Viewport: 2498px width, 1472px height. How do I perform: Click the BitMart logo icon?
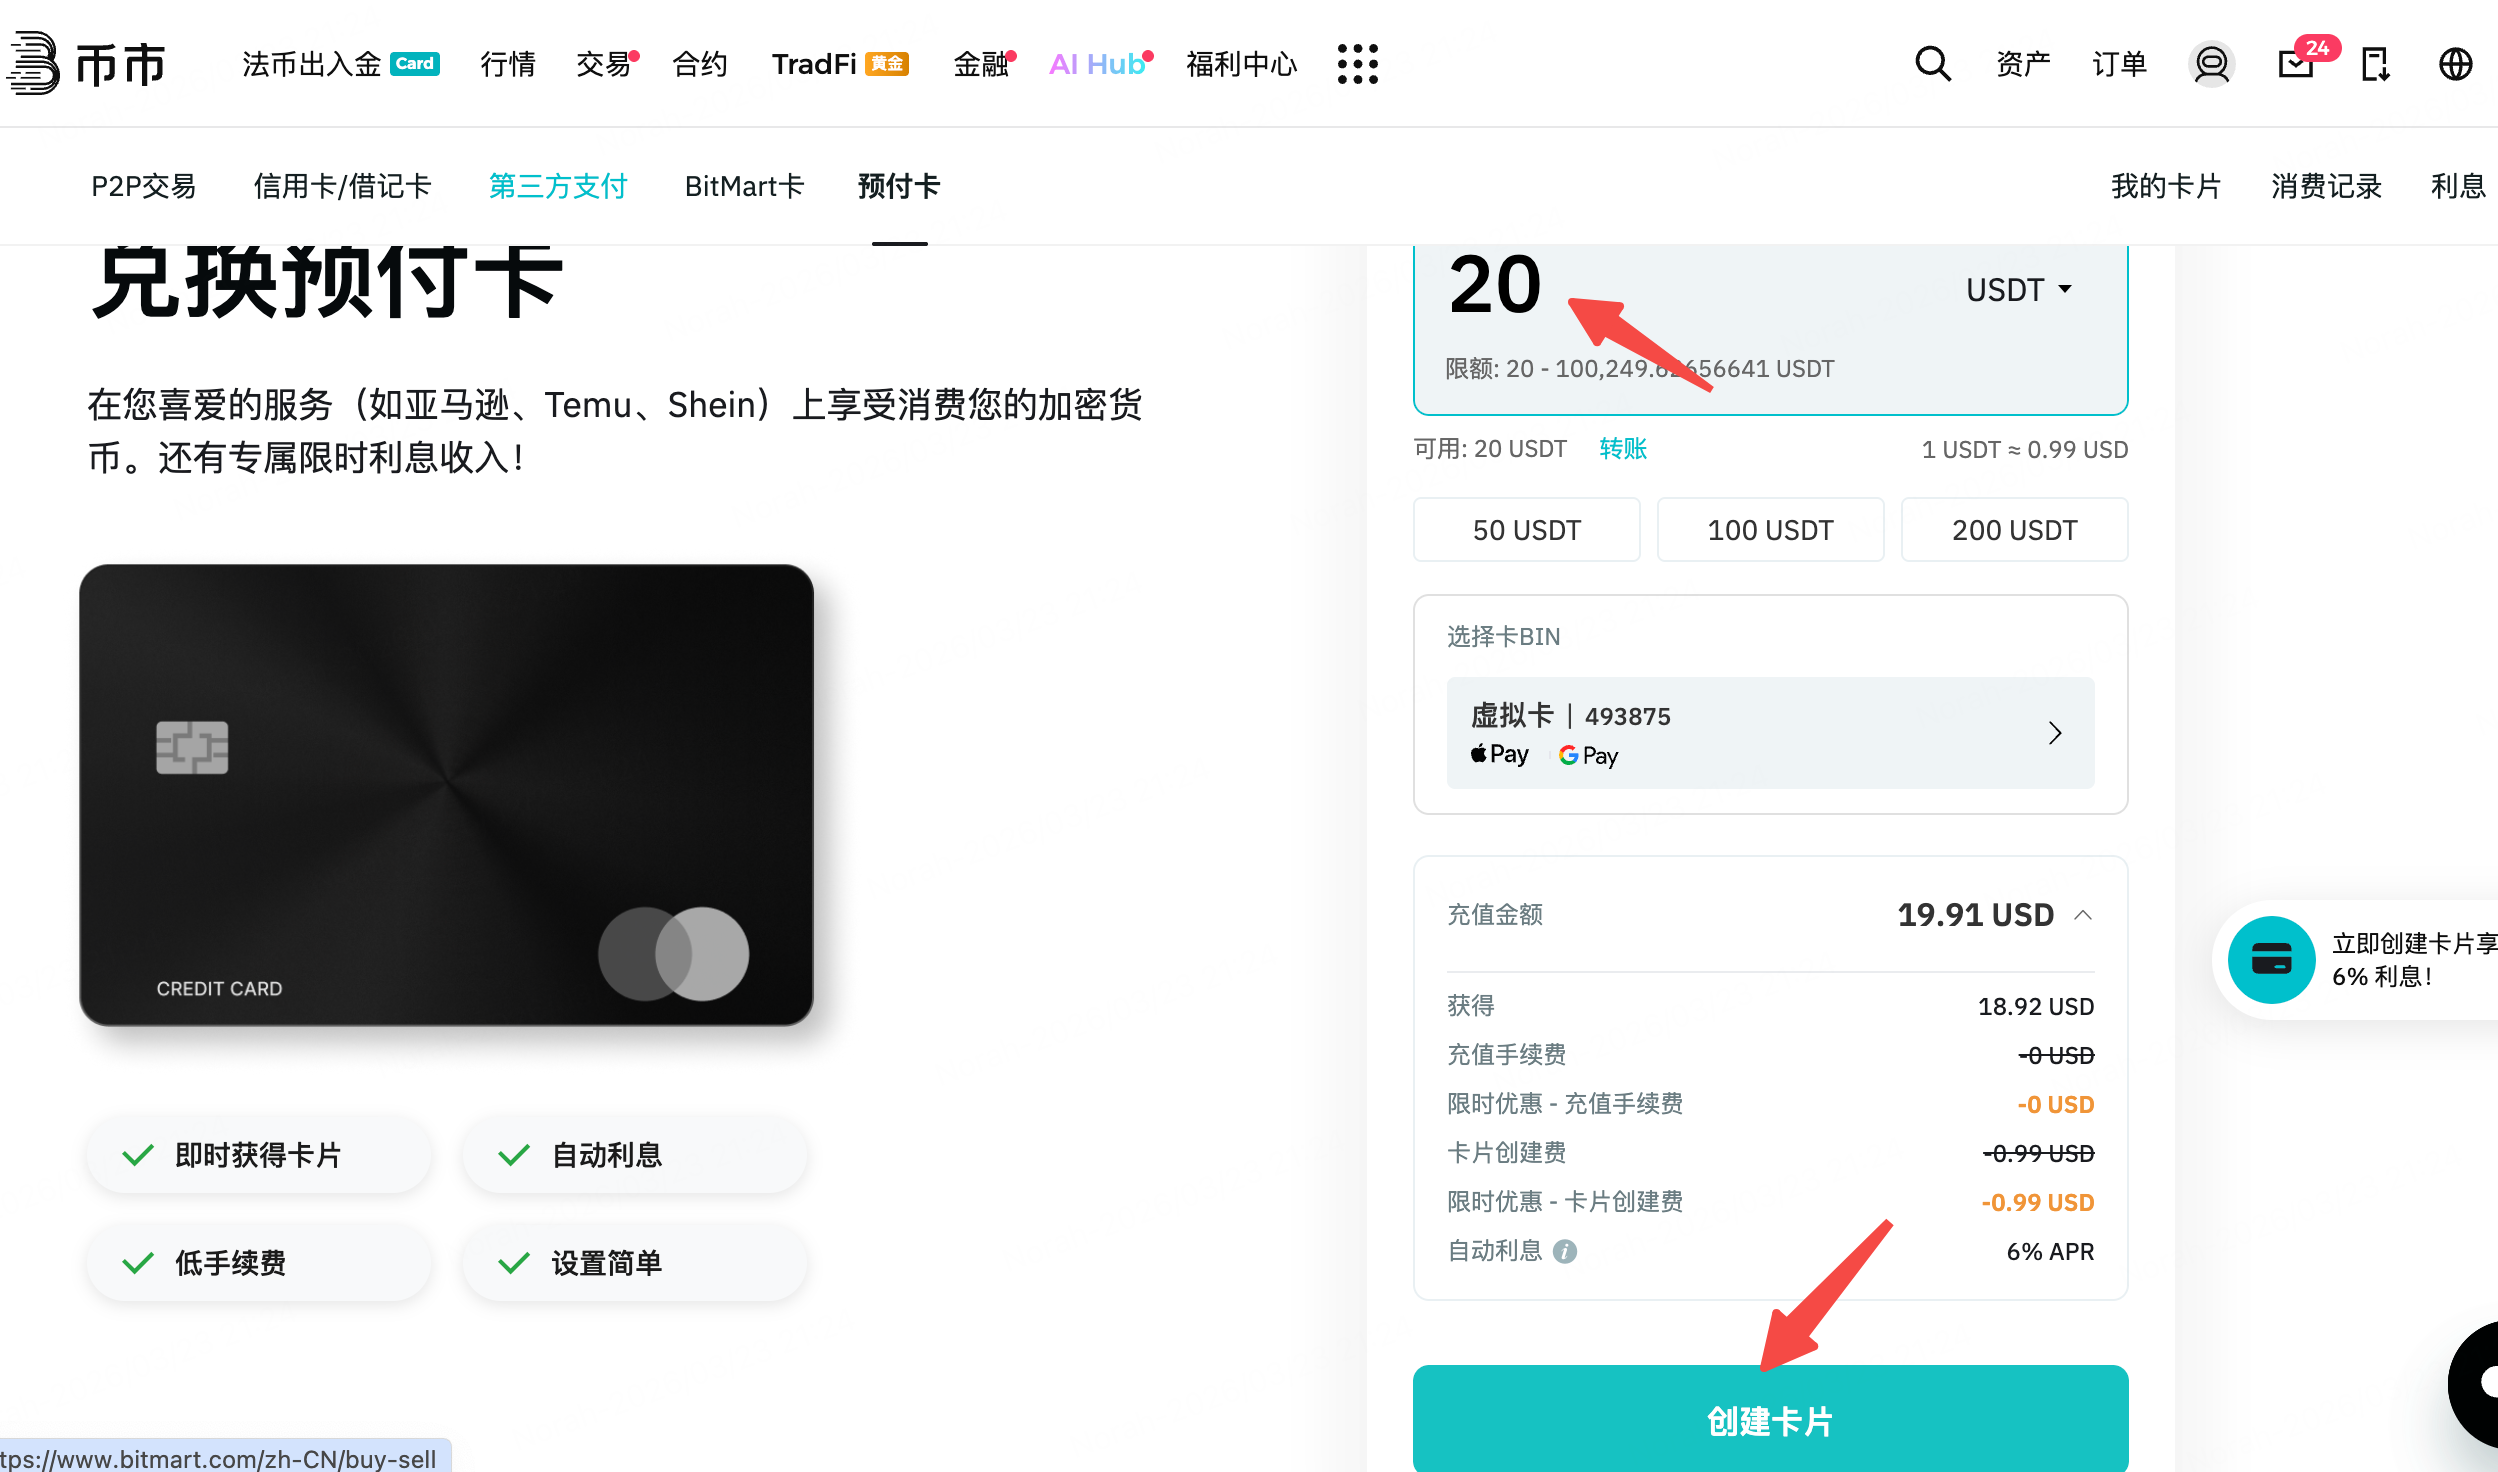click(34, 64)
